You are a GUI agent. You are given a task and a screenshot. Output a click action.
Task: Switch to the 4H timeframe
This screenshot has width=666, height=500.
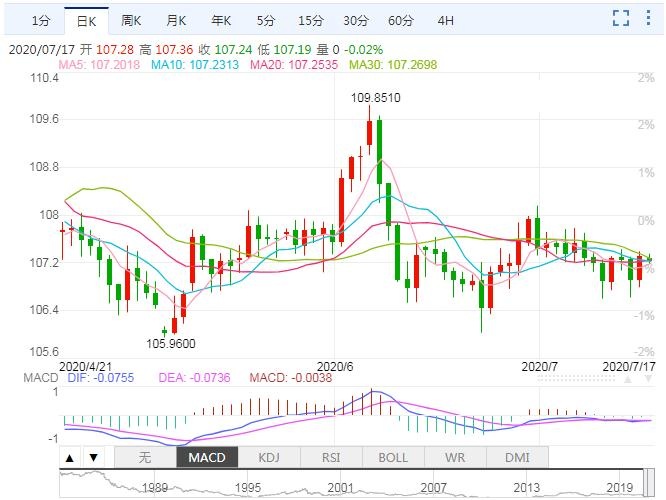(445, 20)
